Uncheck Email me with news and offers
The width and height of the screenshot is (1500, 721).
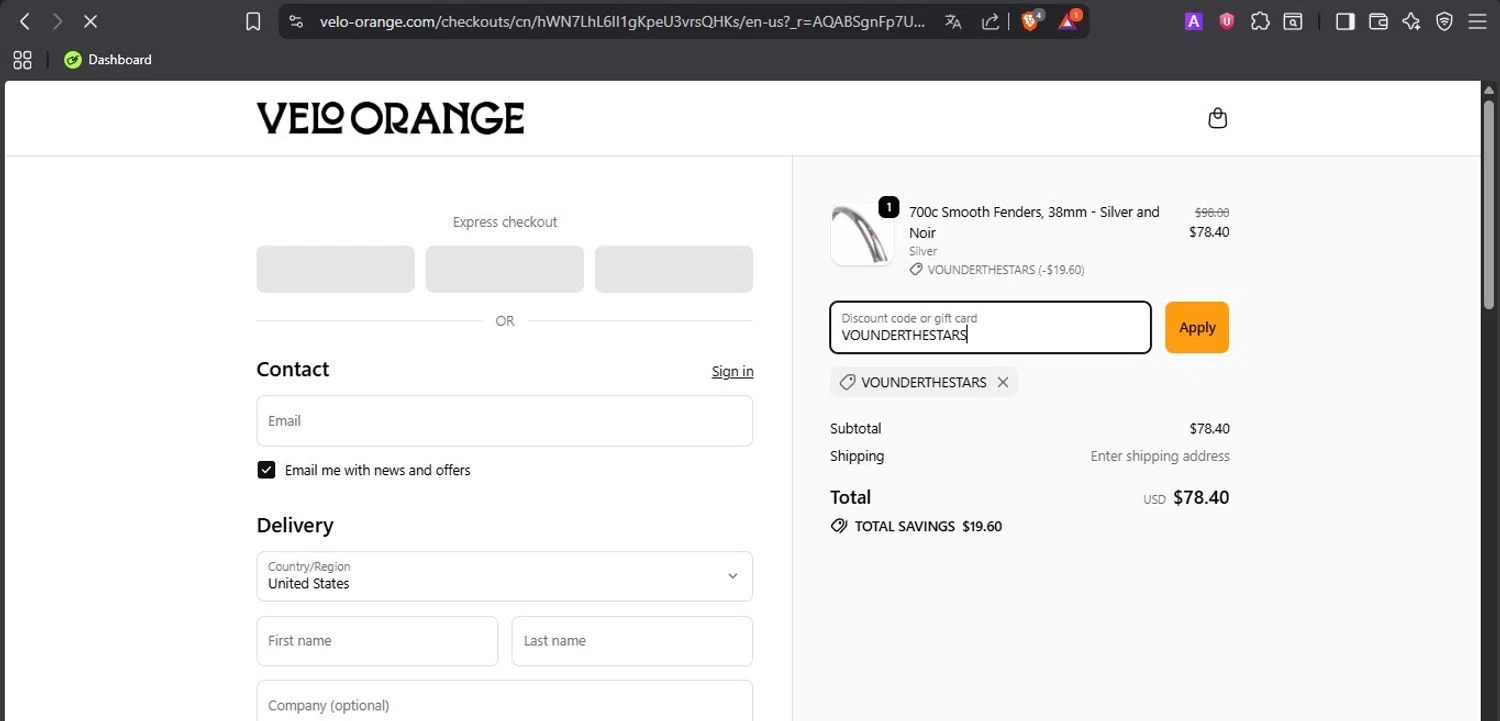click(266, 470)
